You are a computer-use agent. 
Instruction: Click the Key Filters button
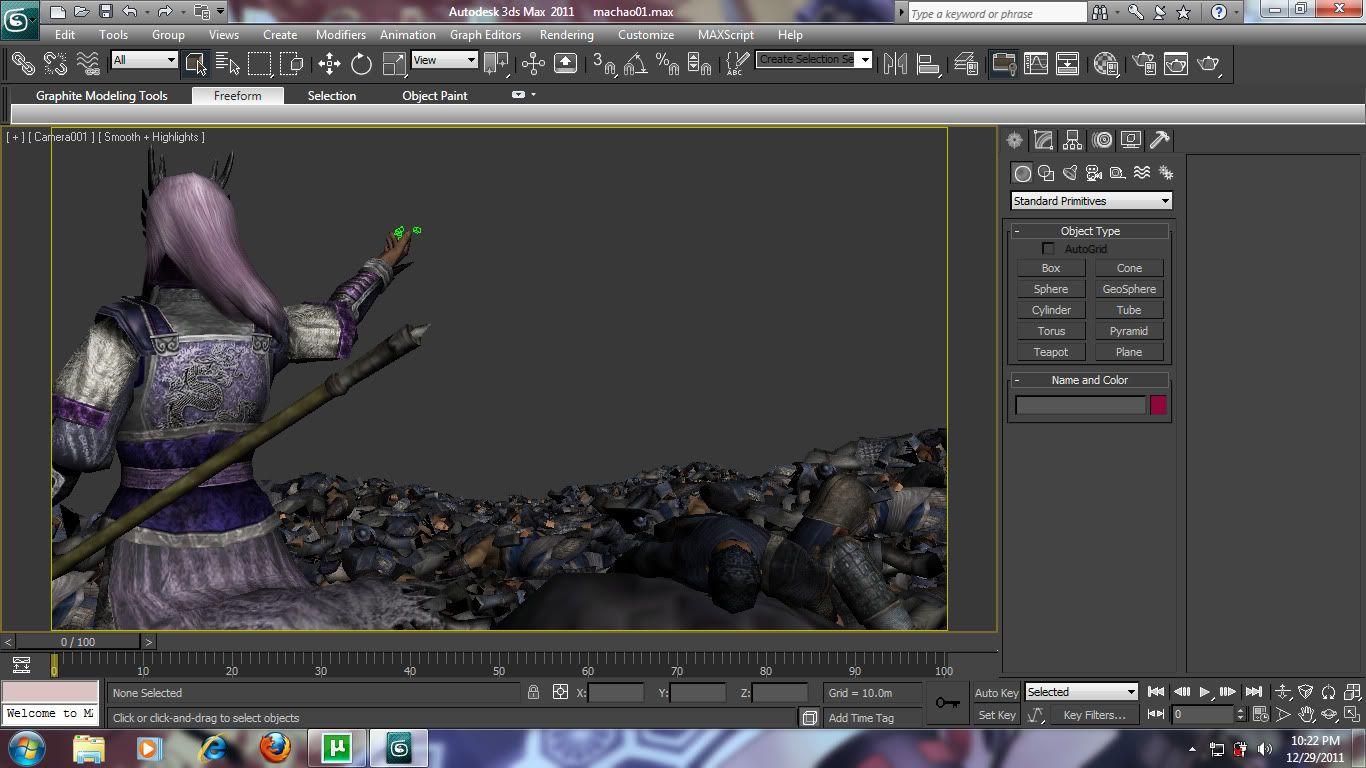point(1094,715)
